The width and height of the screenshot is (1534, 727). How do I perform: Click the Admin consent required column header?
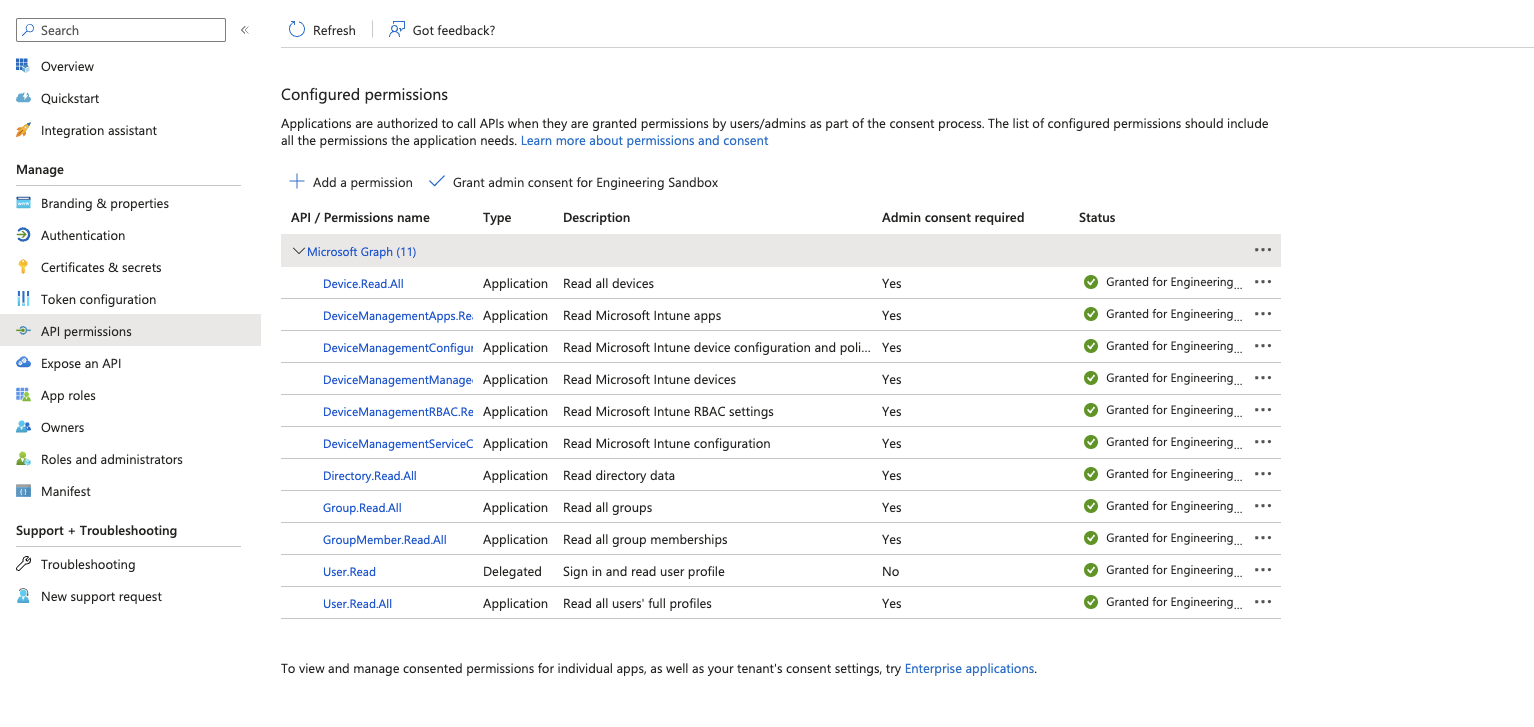(953, 217)
